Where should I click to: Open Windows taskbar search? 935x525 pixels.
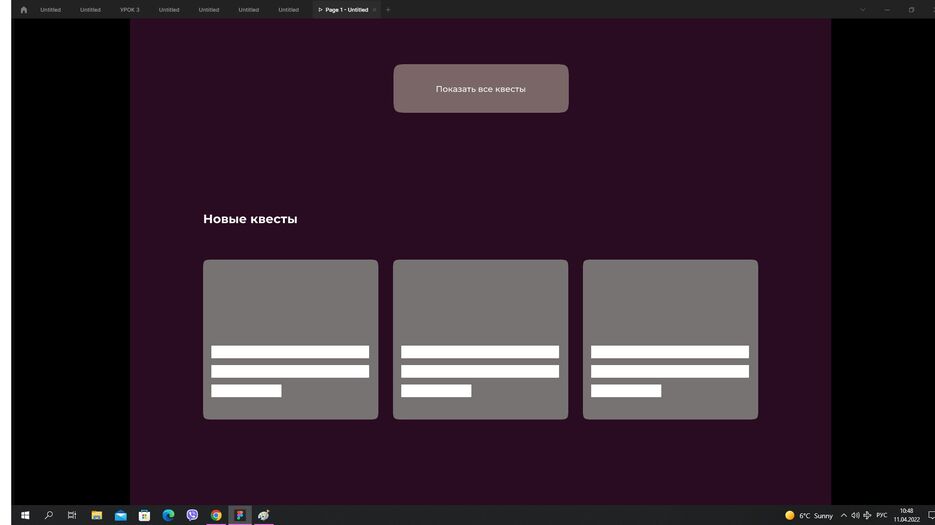49,515
